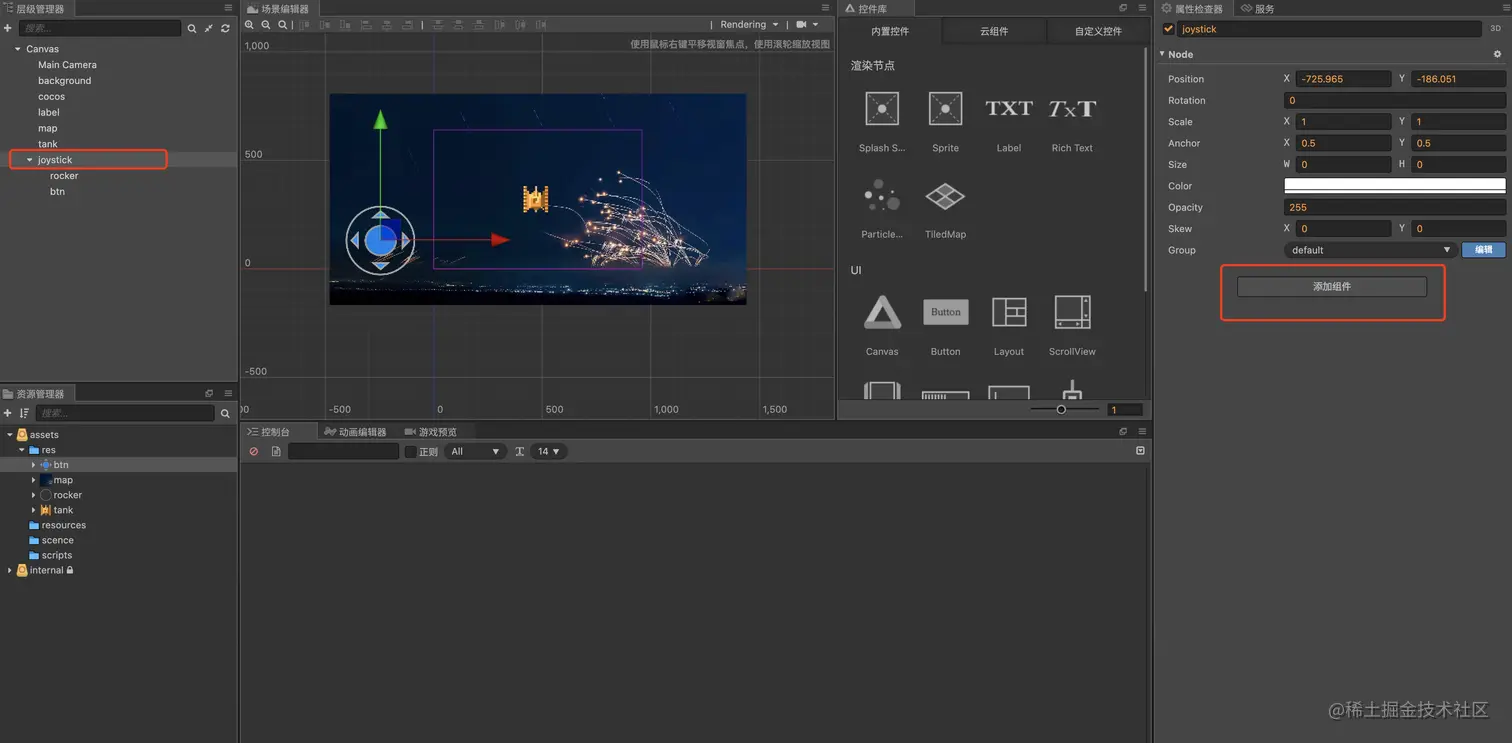The height and width of the screenshot is (743, 1512).
Task: Open the Rendering dropdown
Action: [749, 25]
